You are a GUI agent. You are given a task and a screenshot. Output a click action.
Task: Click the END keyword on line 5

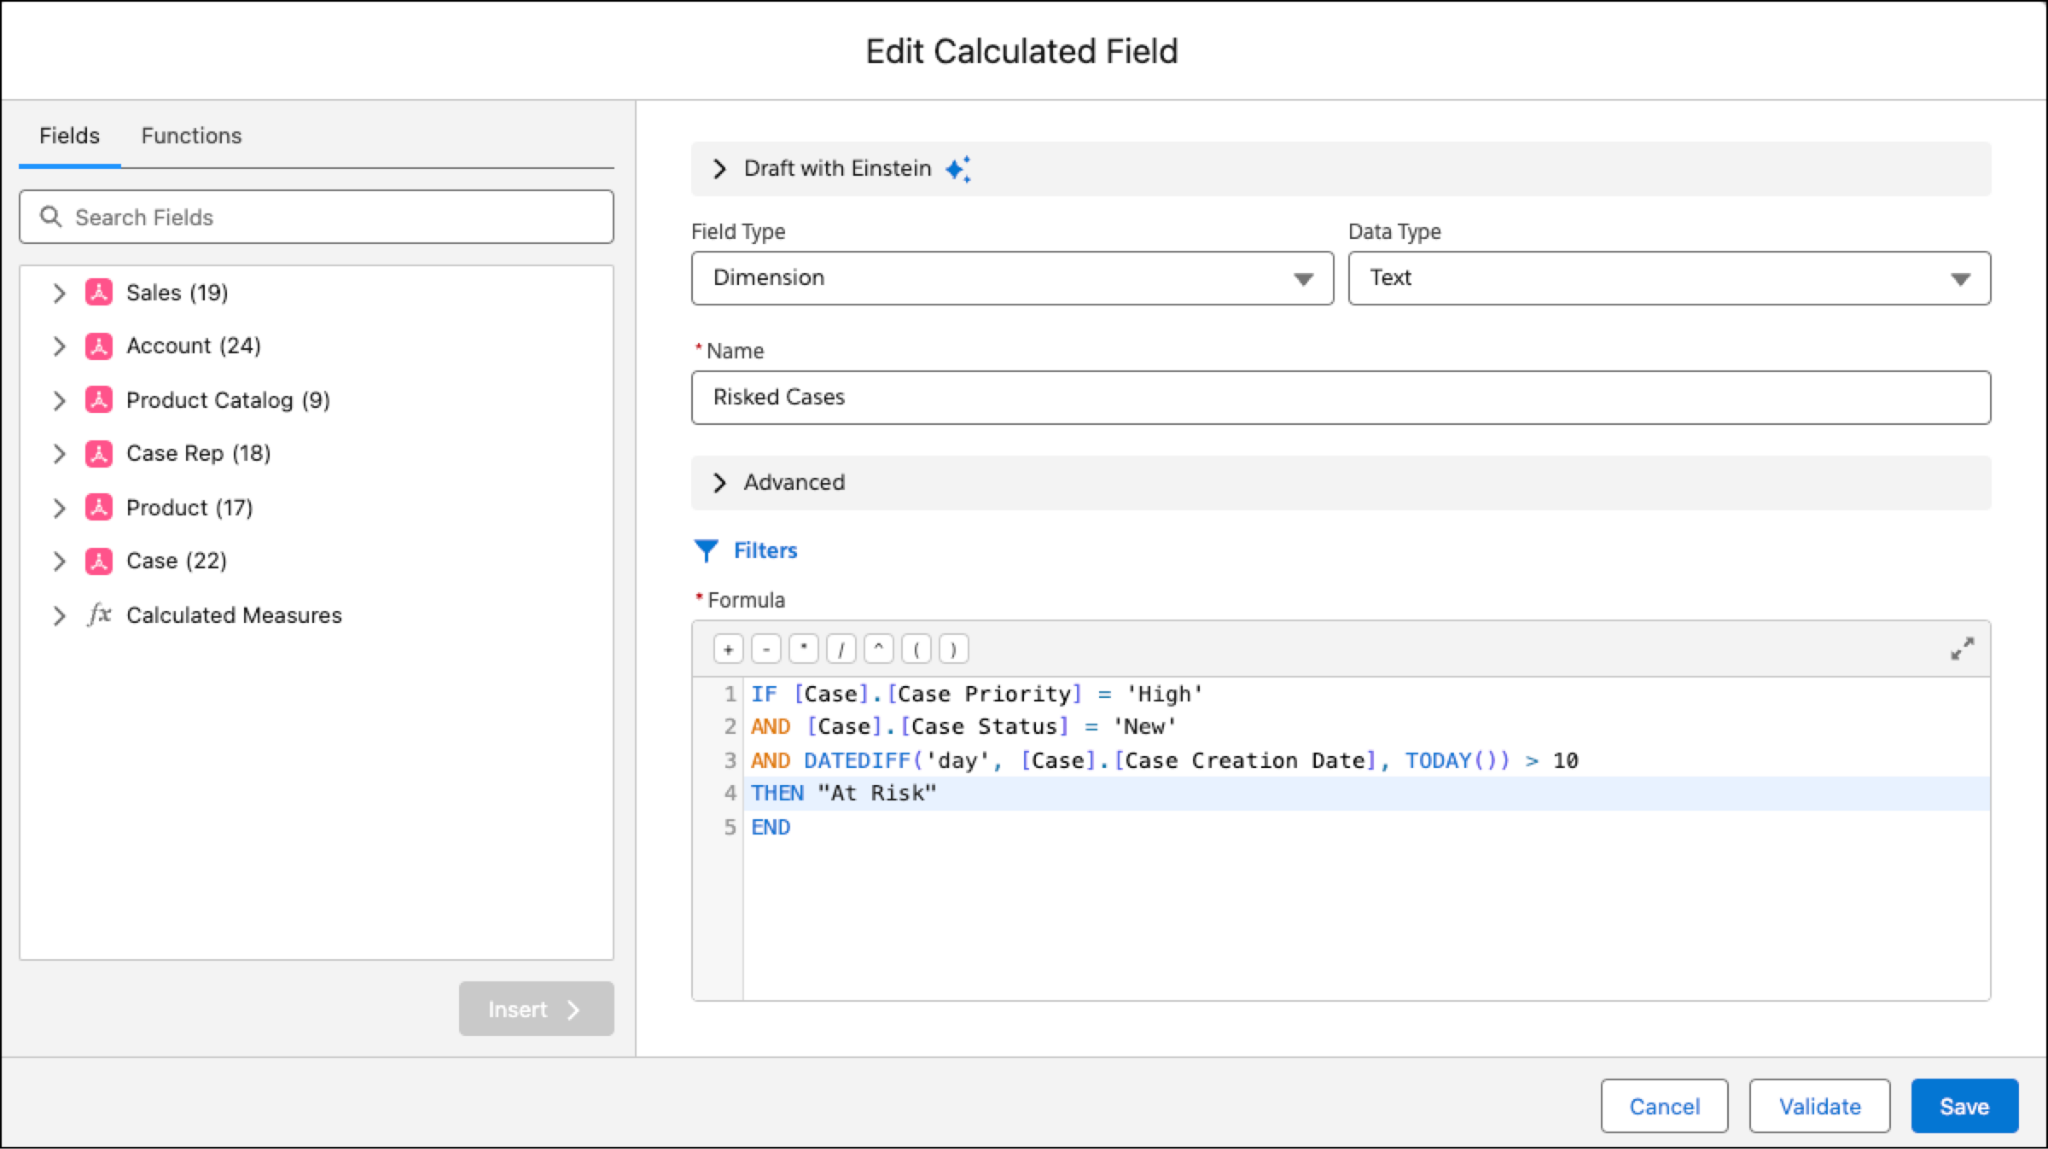(771, 827)
